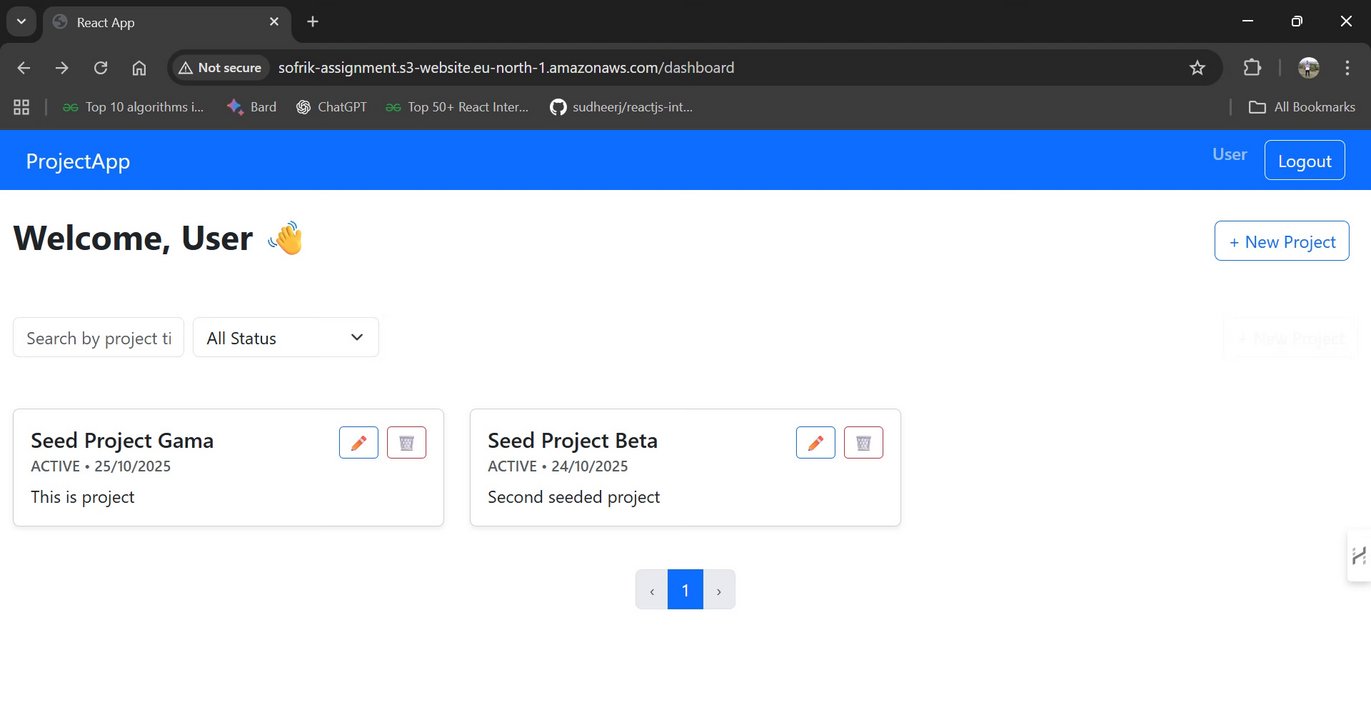
Task: Open the All Bookmarks folder
Action: [1302, 107]
